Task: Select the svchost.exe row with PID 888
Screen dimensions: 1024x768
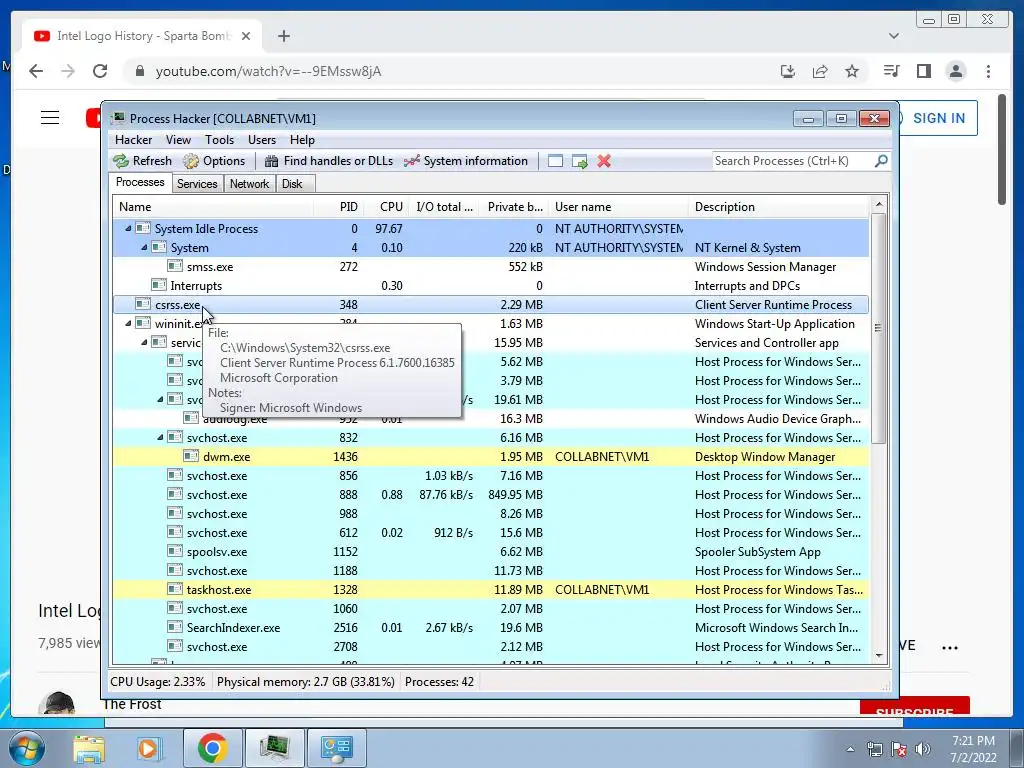Action: tap(491, 495)
